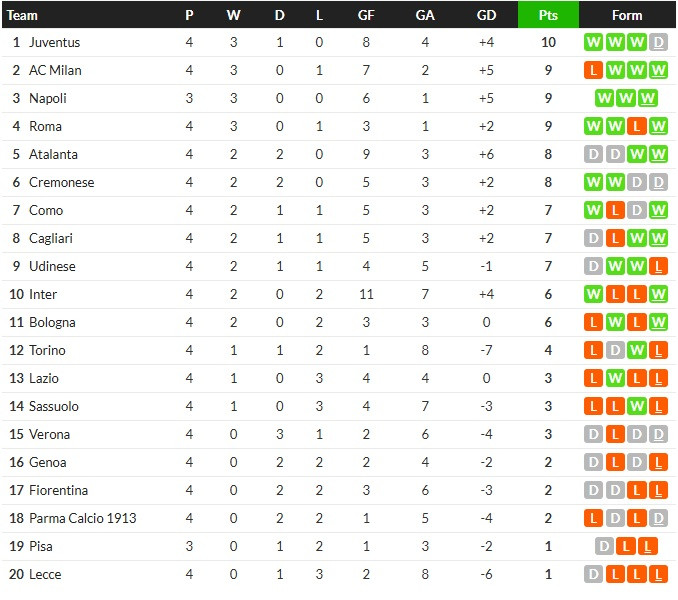Viewport: 678px width, 600px height.
Task: Click the Bologna team name
Action: click(52, 322)
